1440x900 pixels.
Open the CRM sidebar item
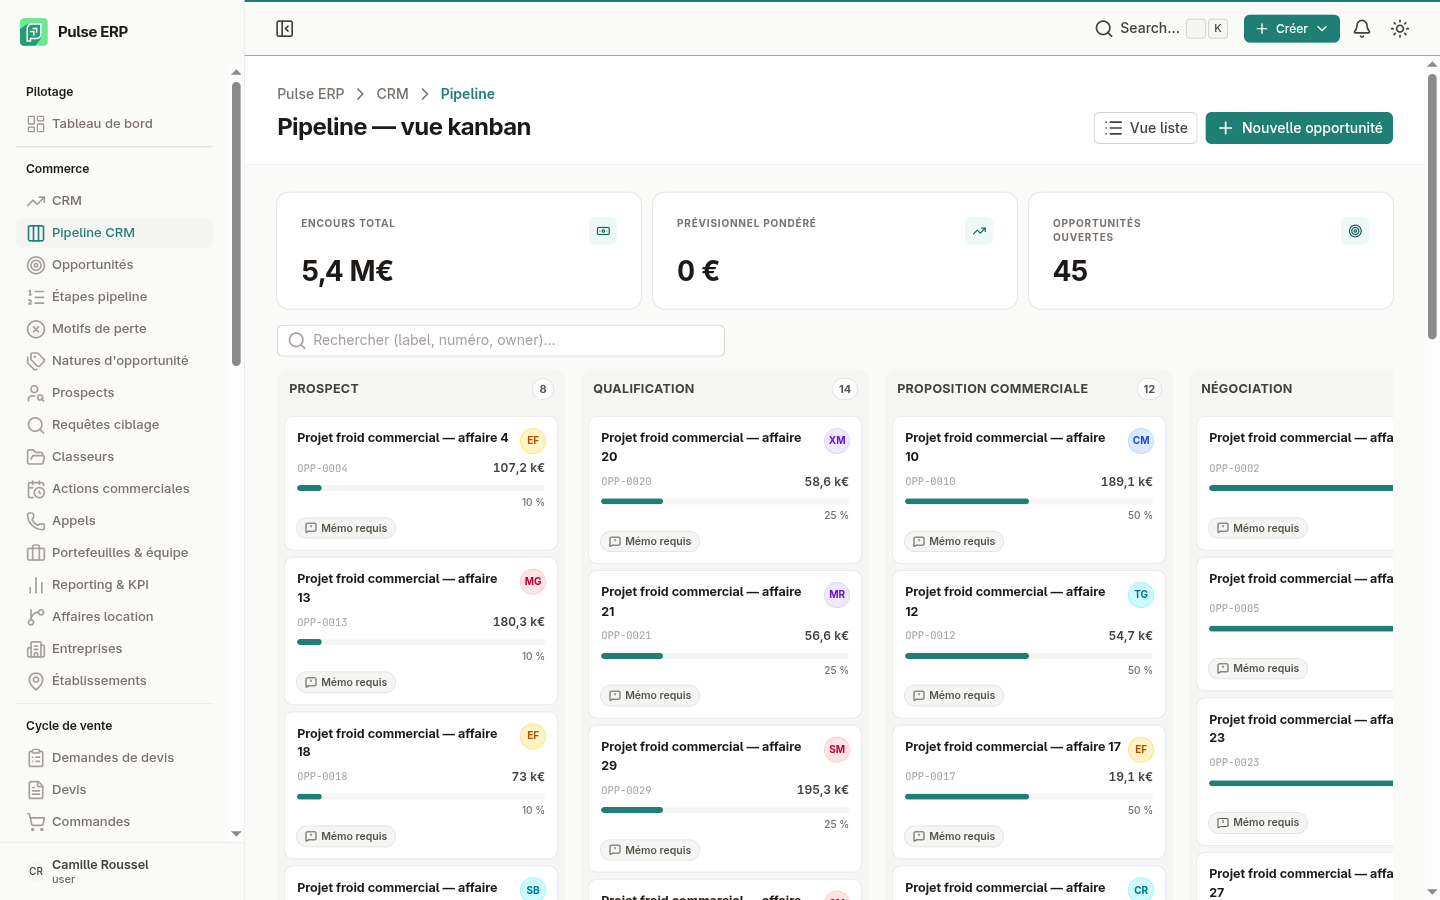[114, 201]
